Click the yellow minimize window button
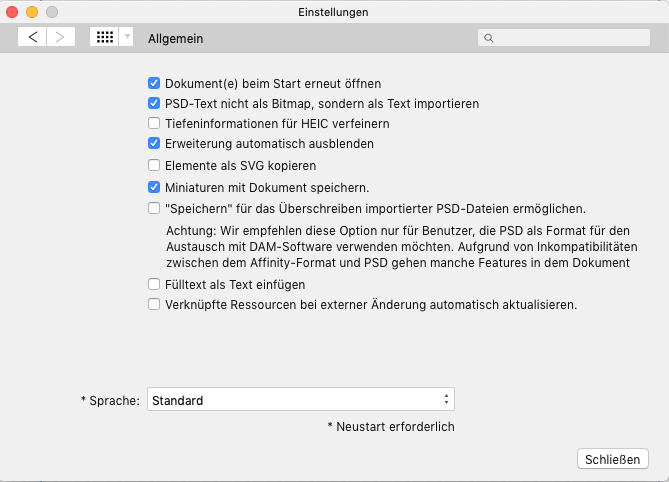Screen dimensions: 669x482 coord(32,12)
